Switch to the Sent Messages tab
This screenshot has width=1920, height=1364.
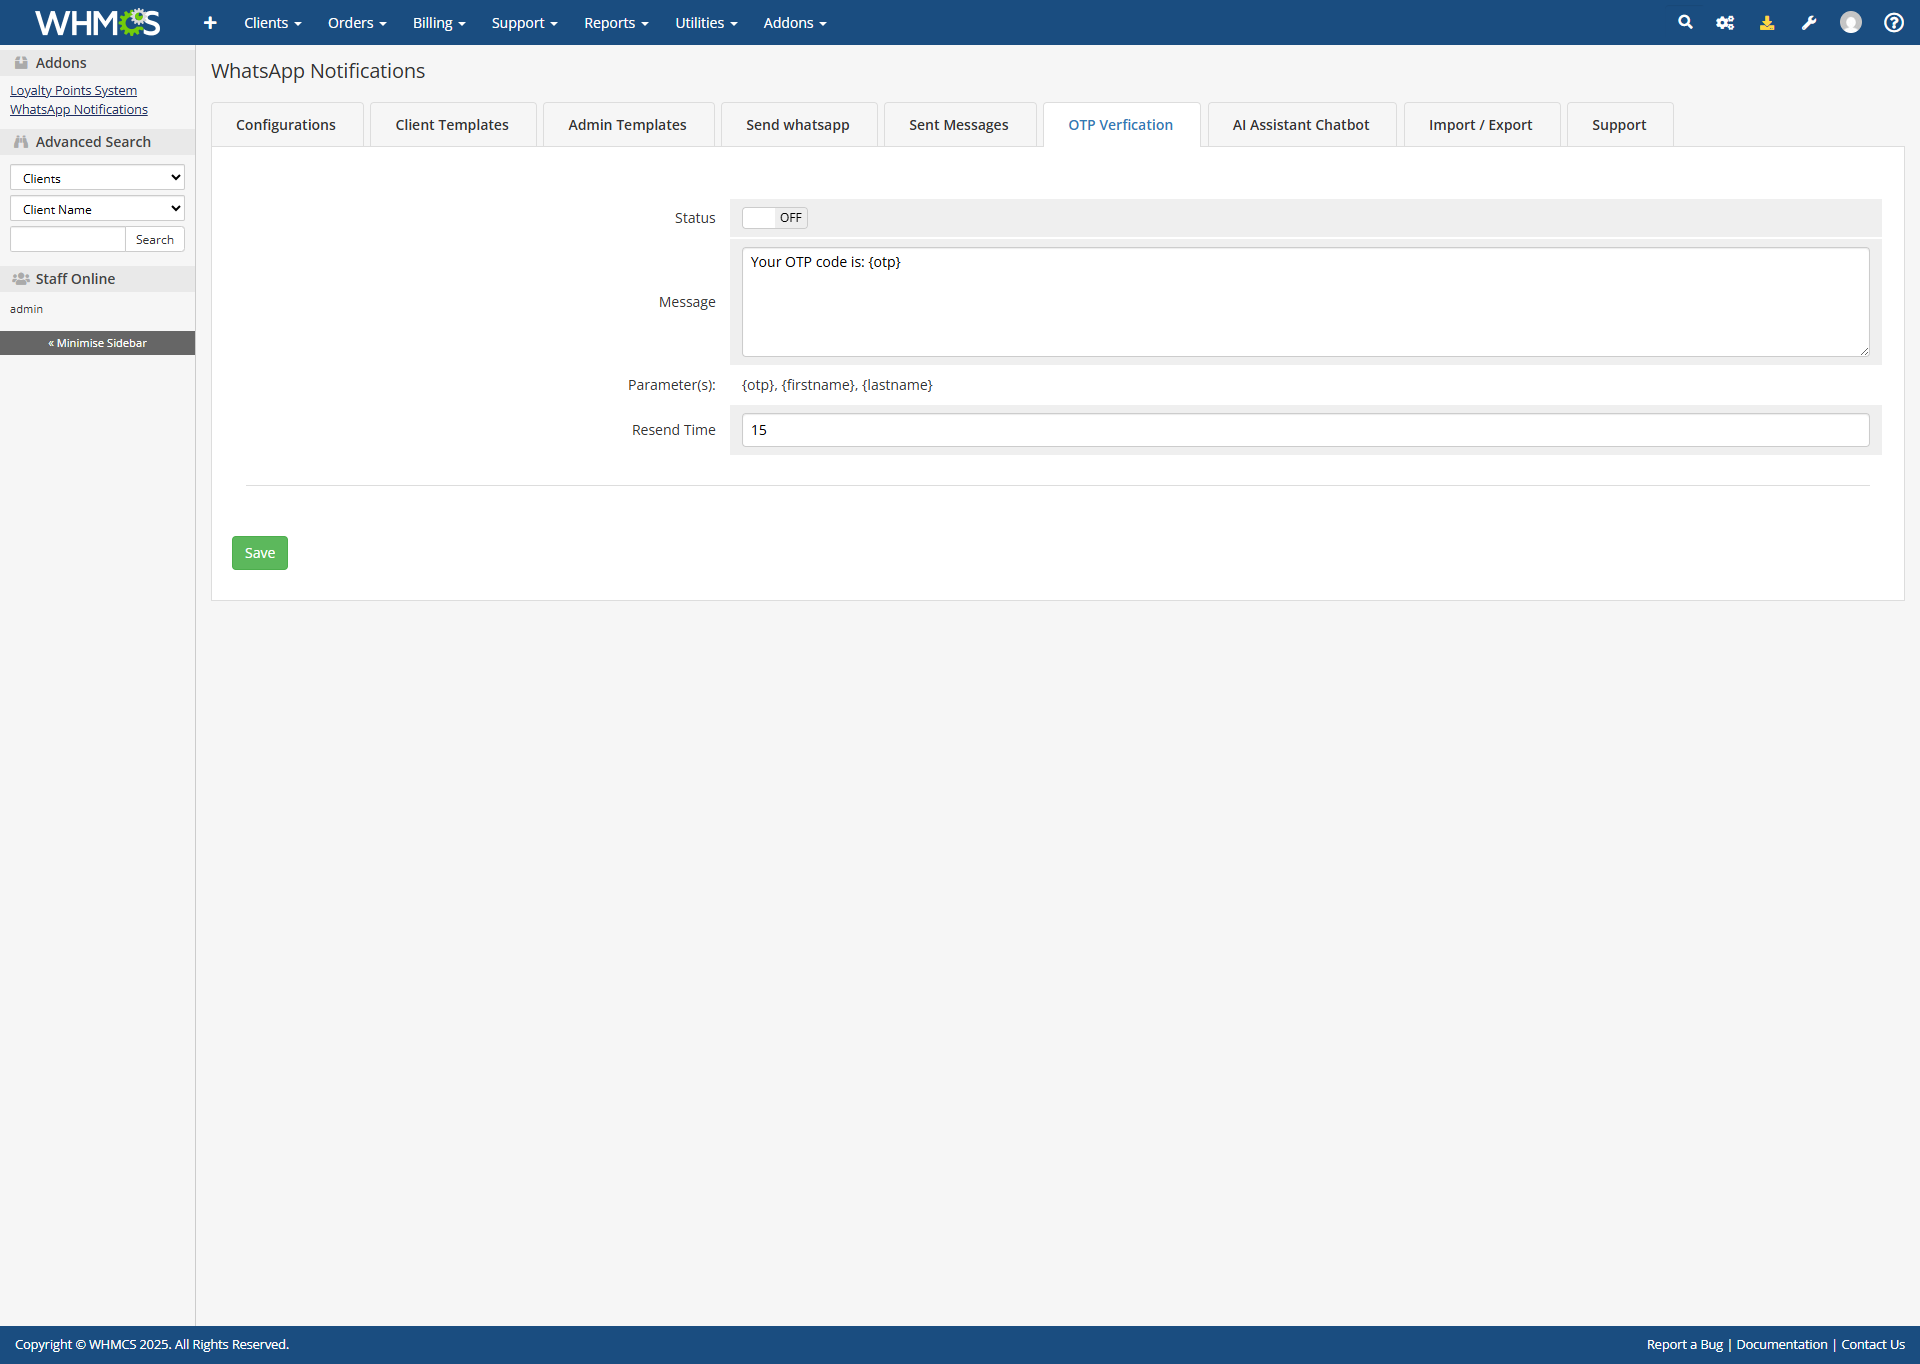click(x=958, y=125)
